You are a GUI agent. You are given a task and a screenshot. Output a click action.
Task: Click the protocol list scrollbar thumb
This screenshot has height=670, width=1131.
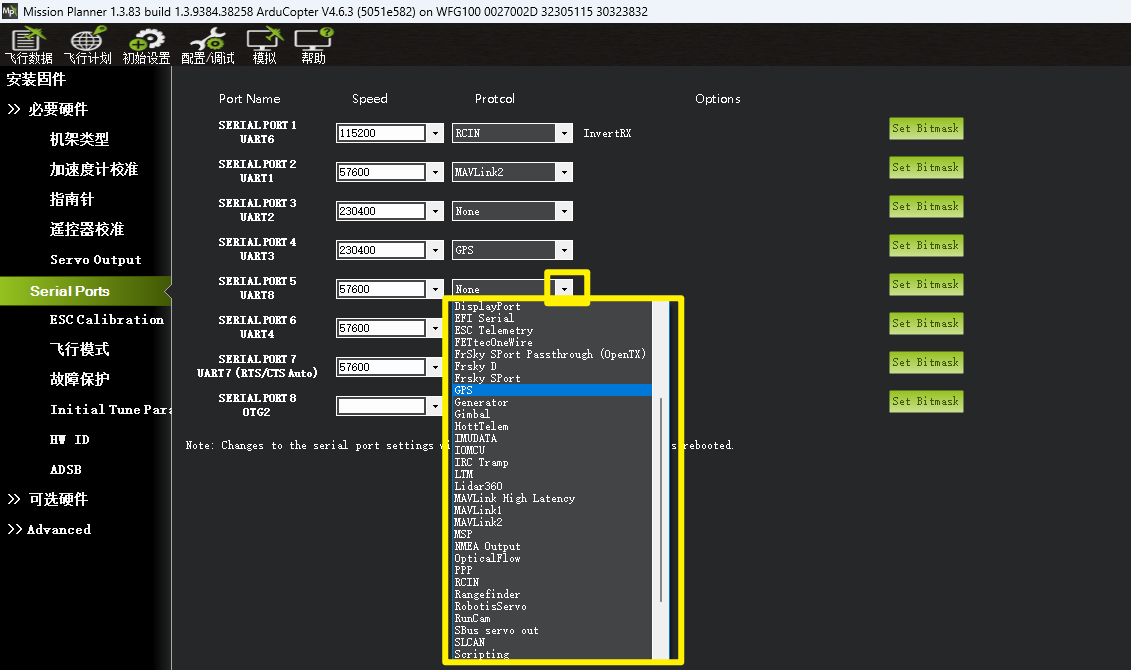click(659, 500)
